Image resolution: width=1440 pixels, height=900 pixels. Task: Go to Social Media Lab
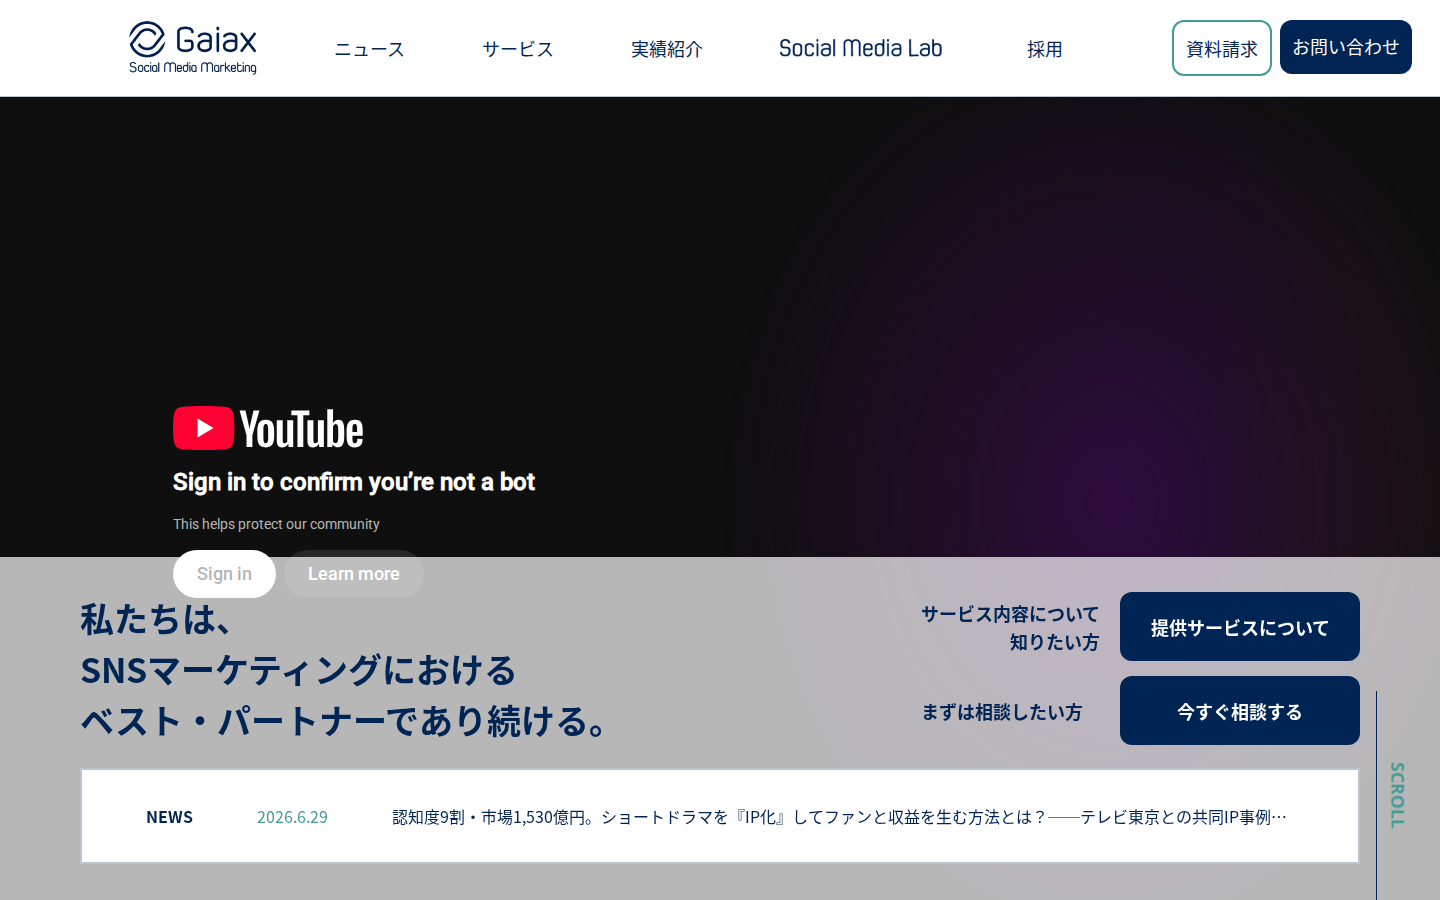[860, 48]
